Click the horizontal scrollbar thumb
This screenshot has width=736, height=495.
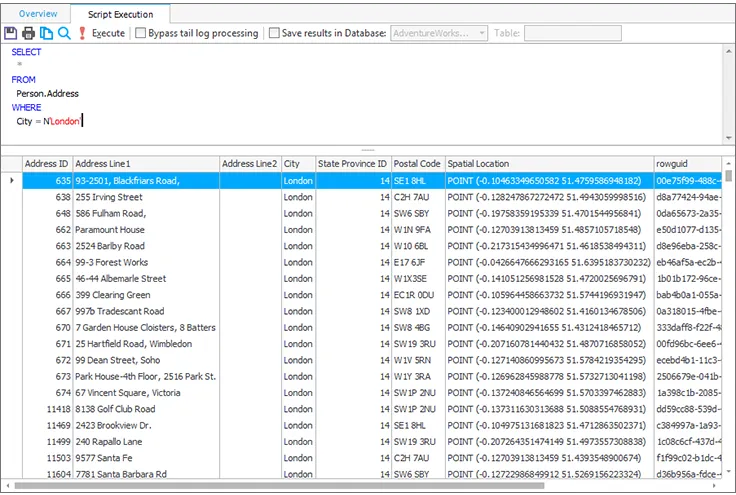(x=279, y=486)
